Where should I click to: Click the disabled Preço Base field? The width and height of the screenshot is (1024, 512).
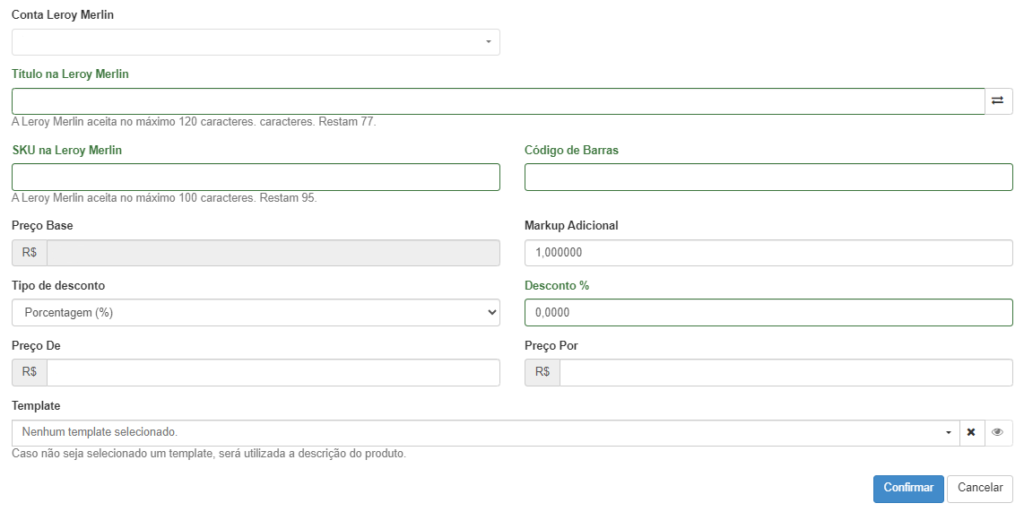(273, 253)
